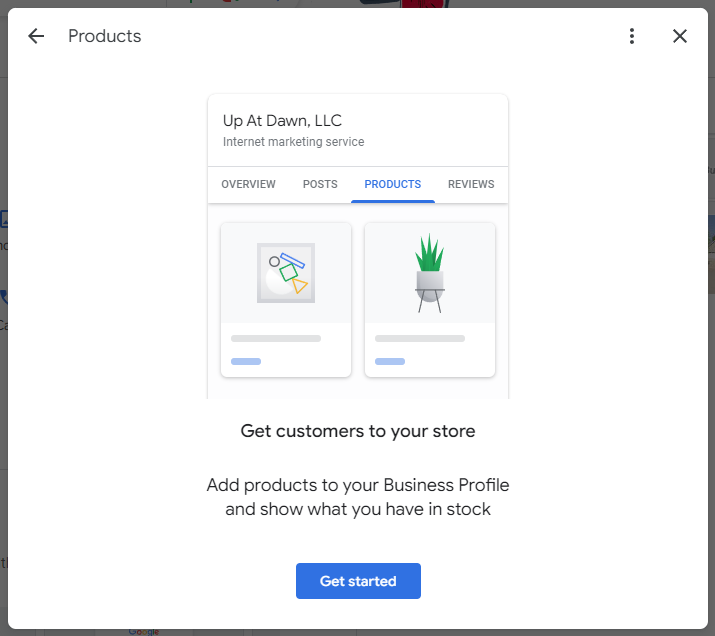Select the OVERVIEW tab in the preview
Viewport: 715px width, 636px height.
tap(249, 184)
